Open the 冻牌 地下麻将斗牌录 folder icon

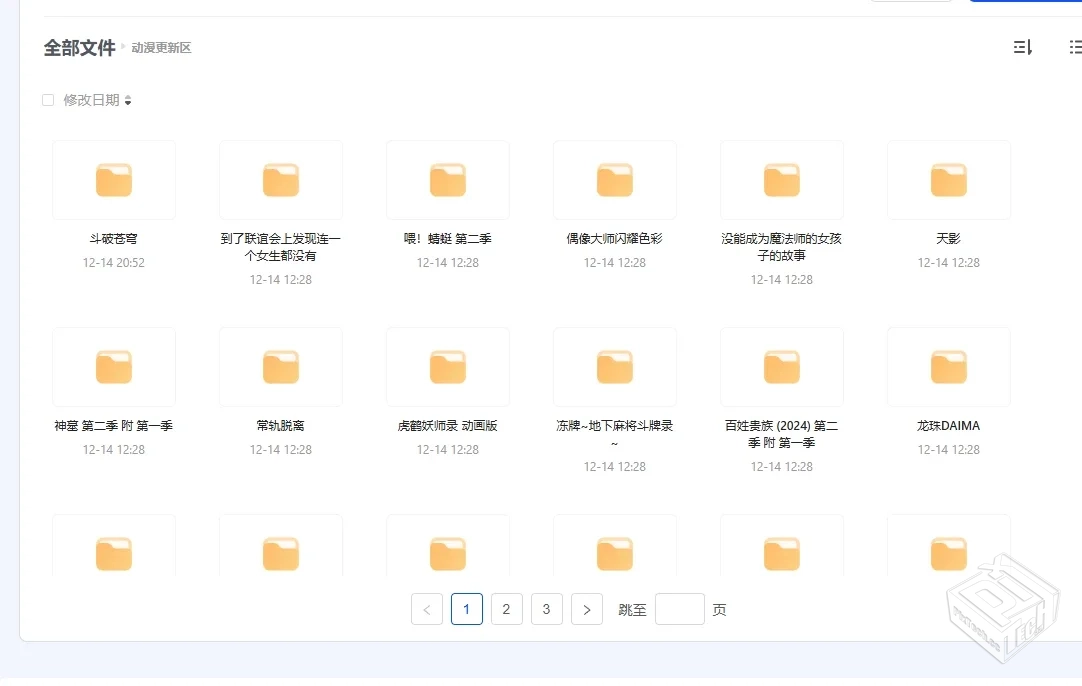[x=614, y=366]
